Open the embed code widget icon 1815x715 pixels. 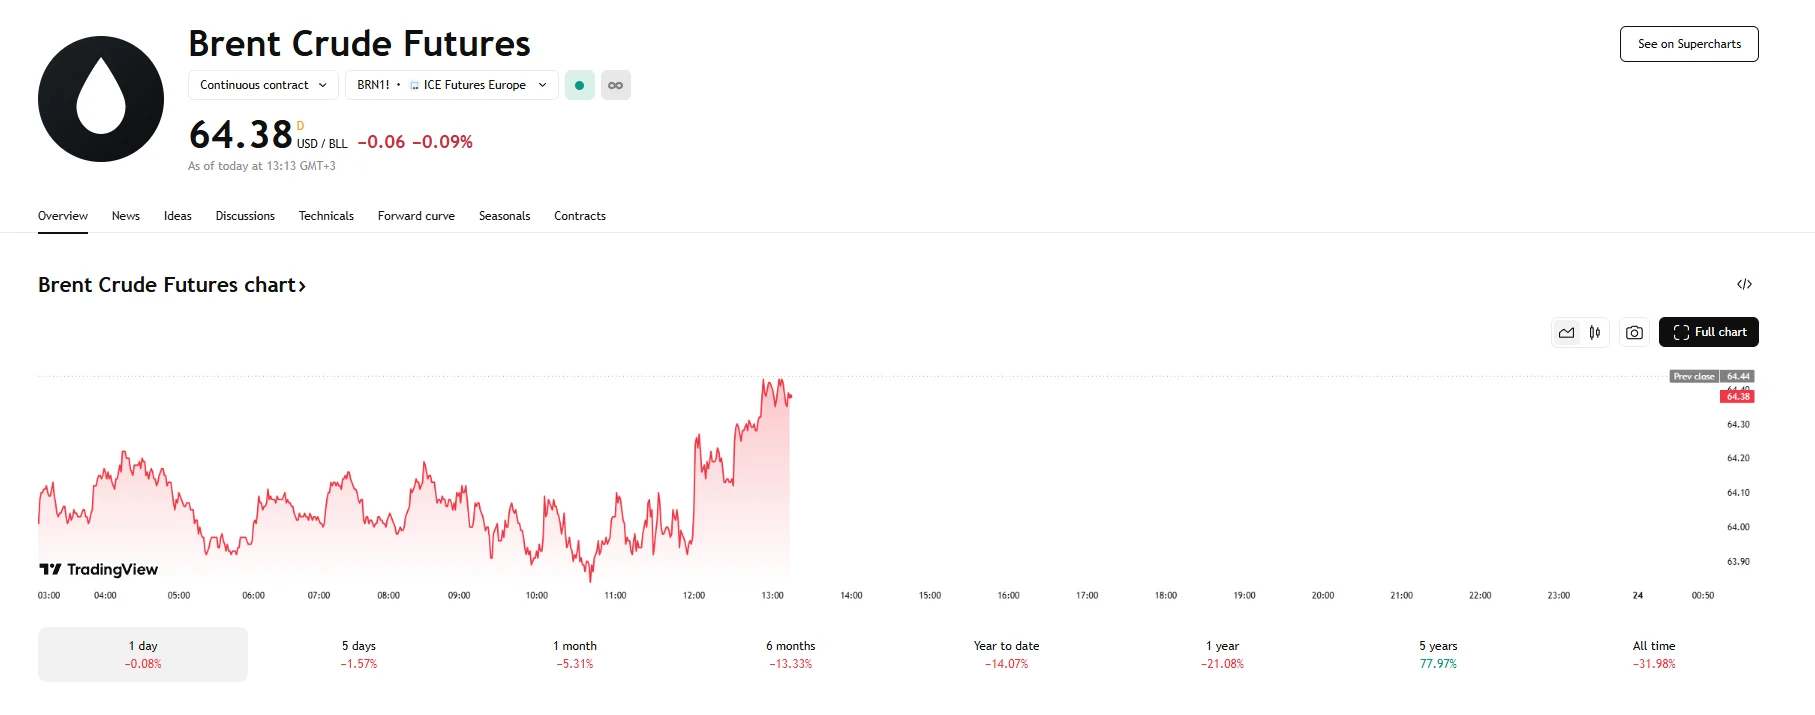1744,284
